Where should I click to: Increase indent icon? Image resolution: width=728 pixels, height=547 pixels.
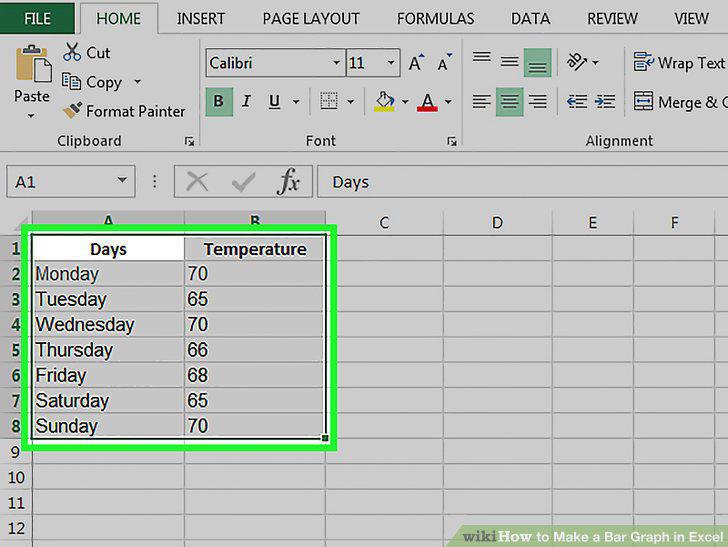(x=605, y=101)
